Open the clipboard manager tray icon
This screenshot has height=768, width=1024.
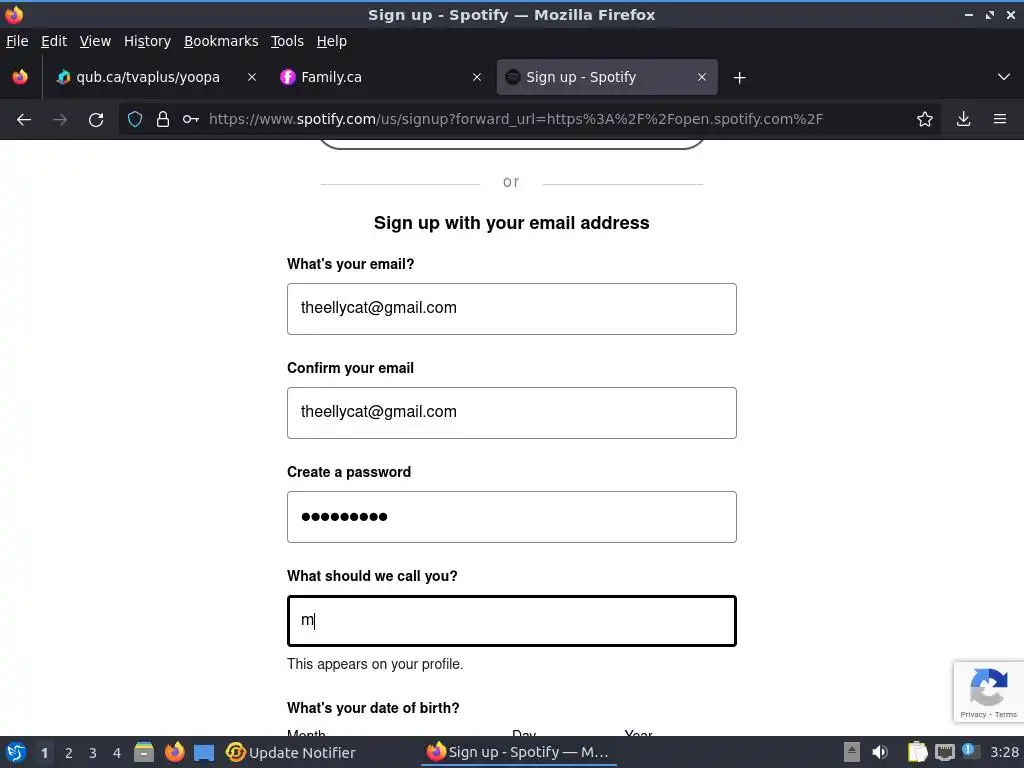(x=918, y=752)
